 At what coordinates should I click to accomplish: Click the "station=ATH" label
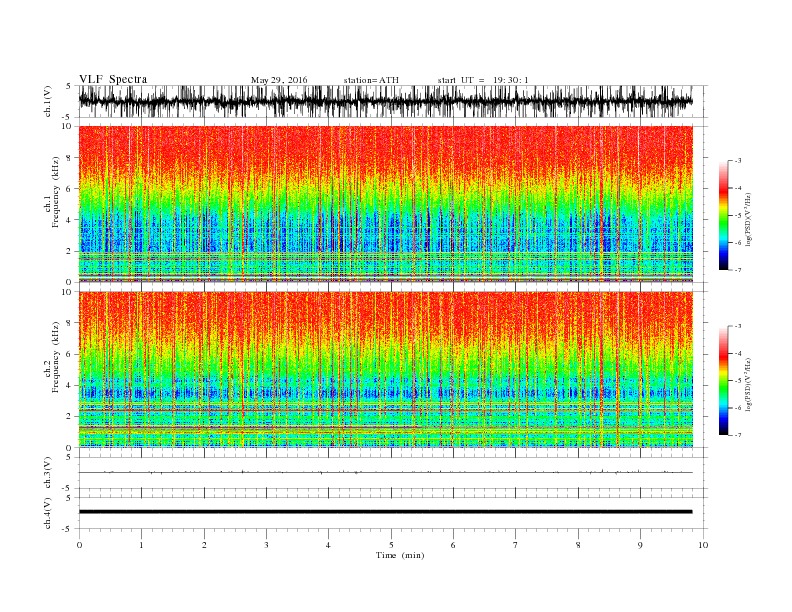tap(371, 80)
